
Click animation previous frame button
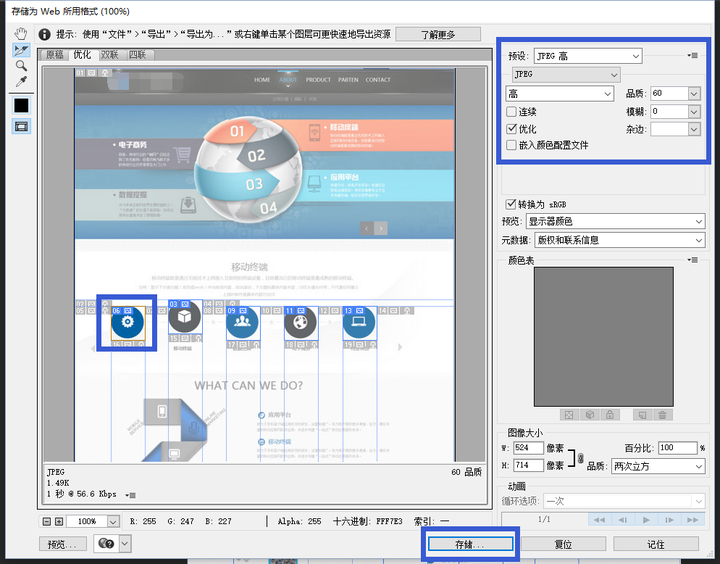623,520
